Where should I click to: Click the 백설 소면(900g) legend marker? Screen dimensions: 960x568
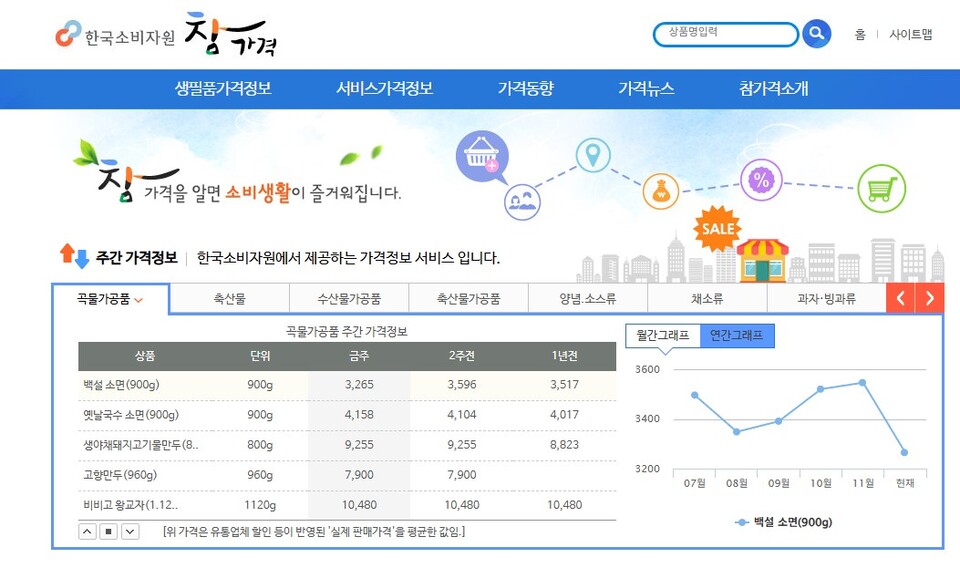click(x=741, y=522)
